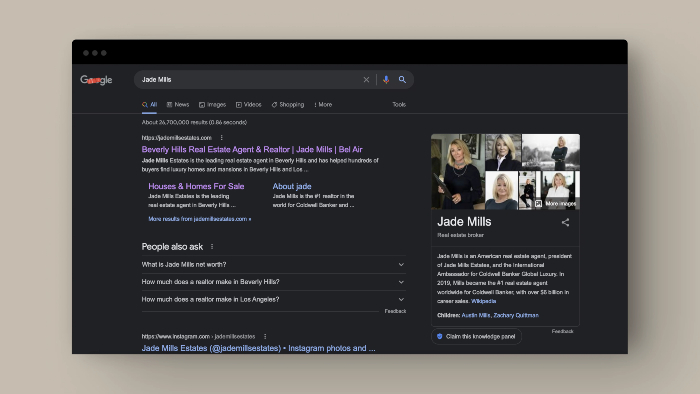This screenshot has width=700, height=394.
Task: Clear the search box with the X icon
Action: [x=366, y=79]
